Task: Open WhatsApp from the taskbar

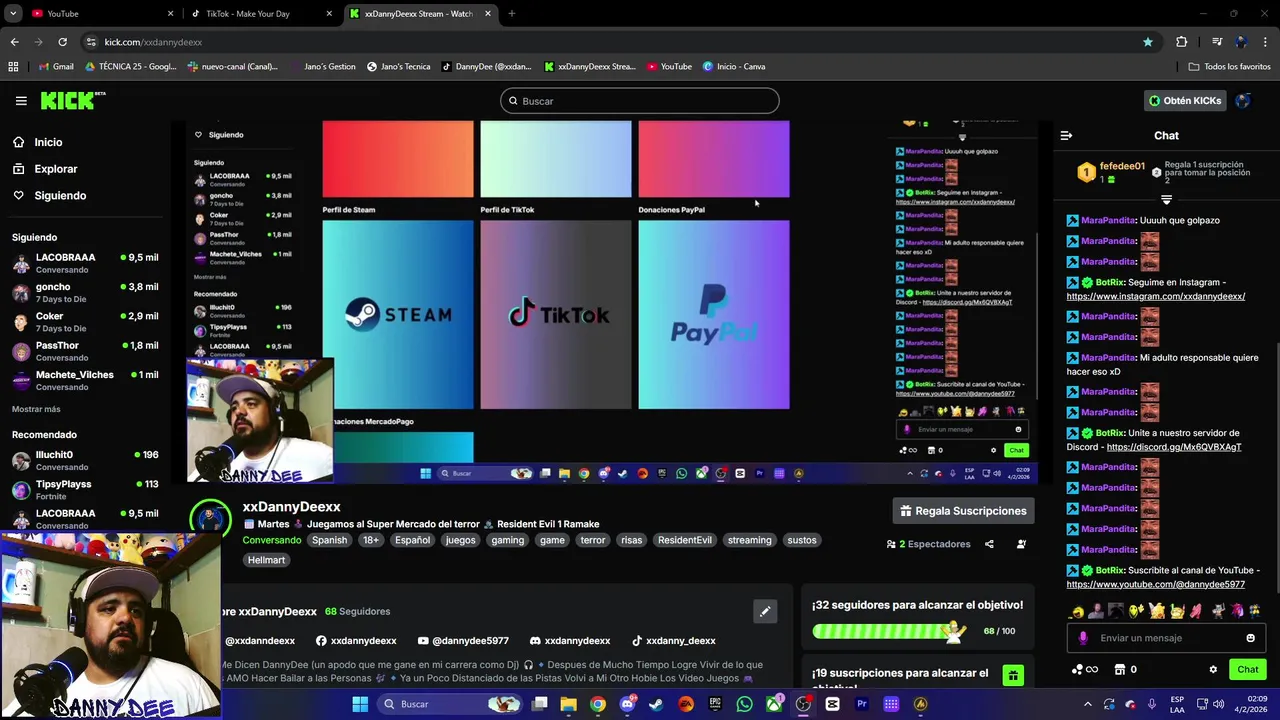Action: click(x=744, y=704)
